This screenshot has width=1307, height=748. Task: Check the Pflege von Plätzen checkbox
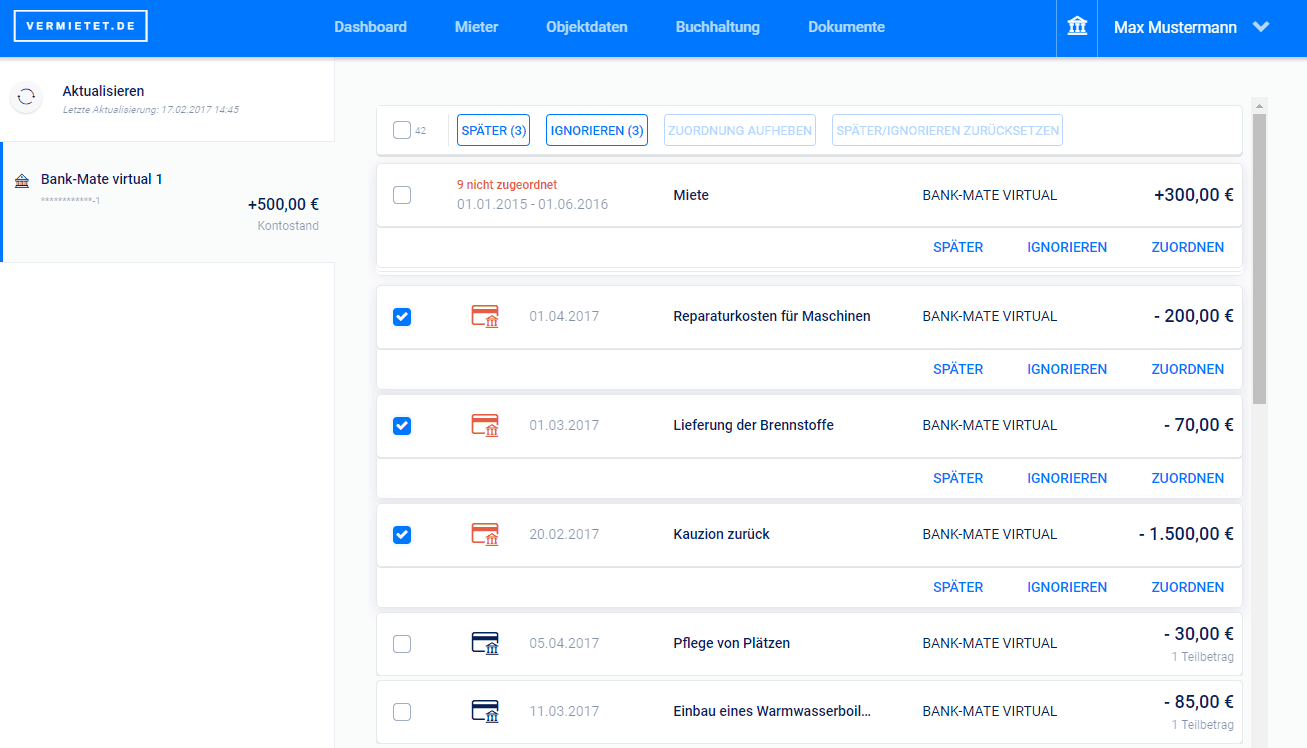coord(402,644)
